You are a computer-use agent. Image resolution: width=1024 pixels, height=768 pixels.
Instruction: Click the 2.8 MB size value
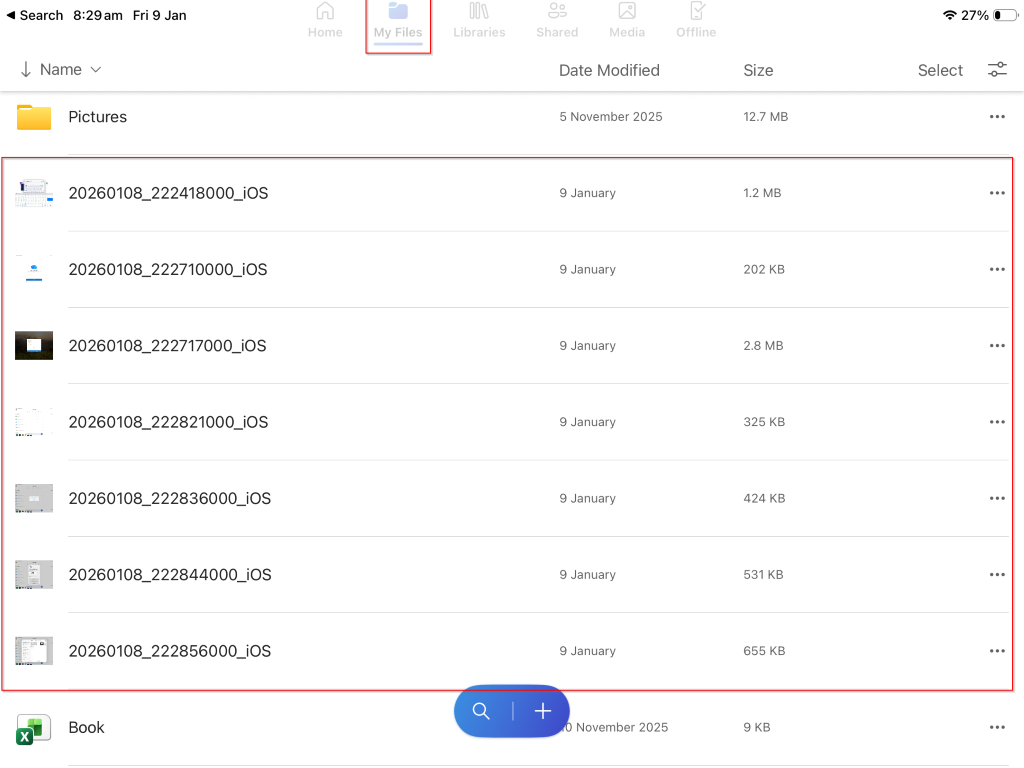763,345
